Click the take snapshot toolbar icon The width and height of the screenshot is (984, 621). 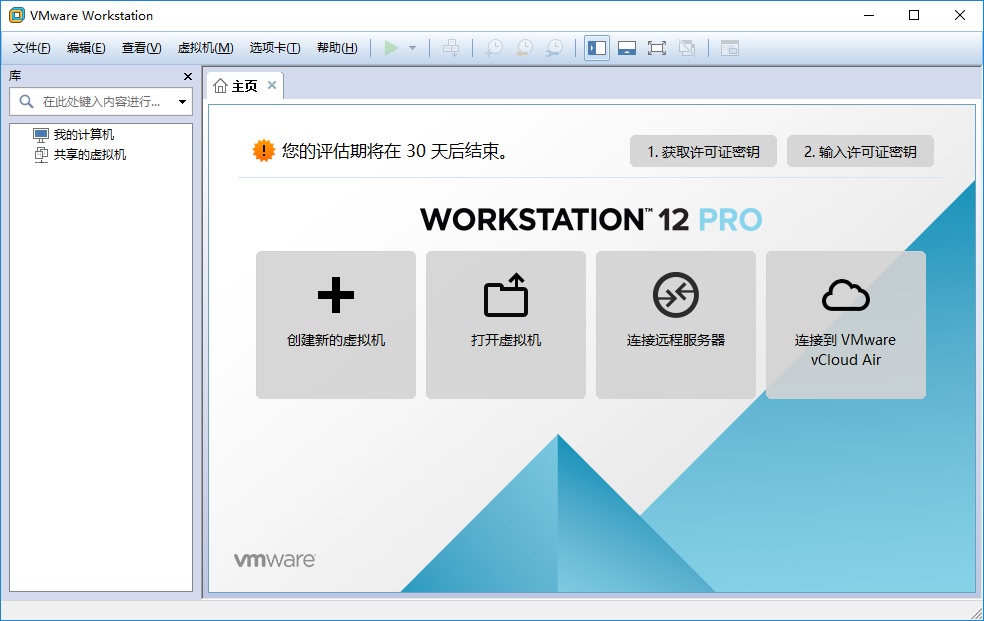(494, 48)
